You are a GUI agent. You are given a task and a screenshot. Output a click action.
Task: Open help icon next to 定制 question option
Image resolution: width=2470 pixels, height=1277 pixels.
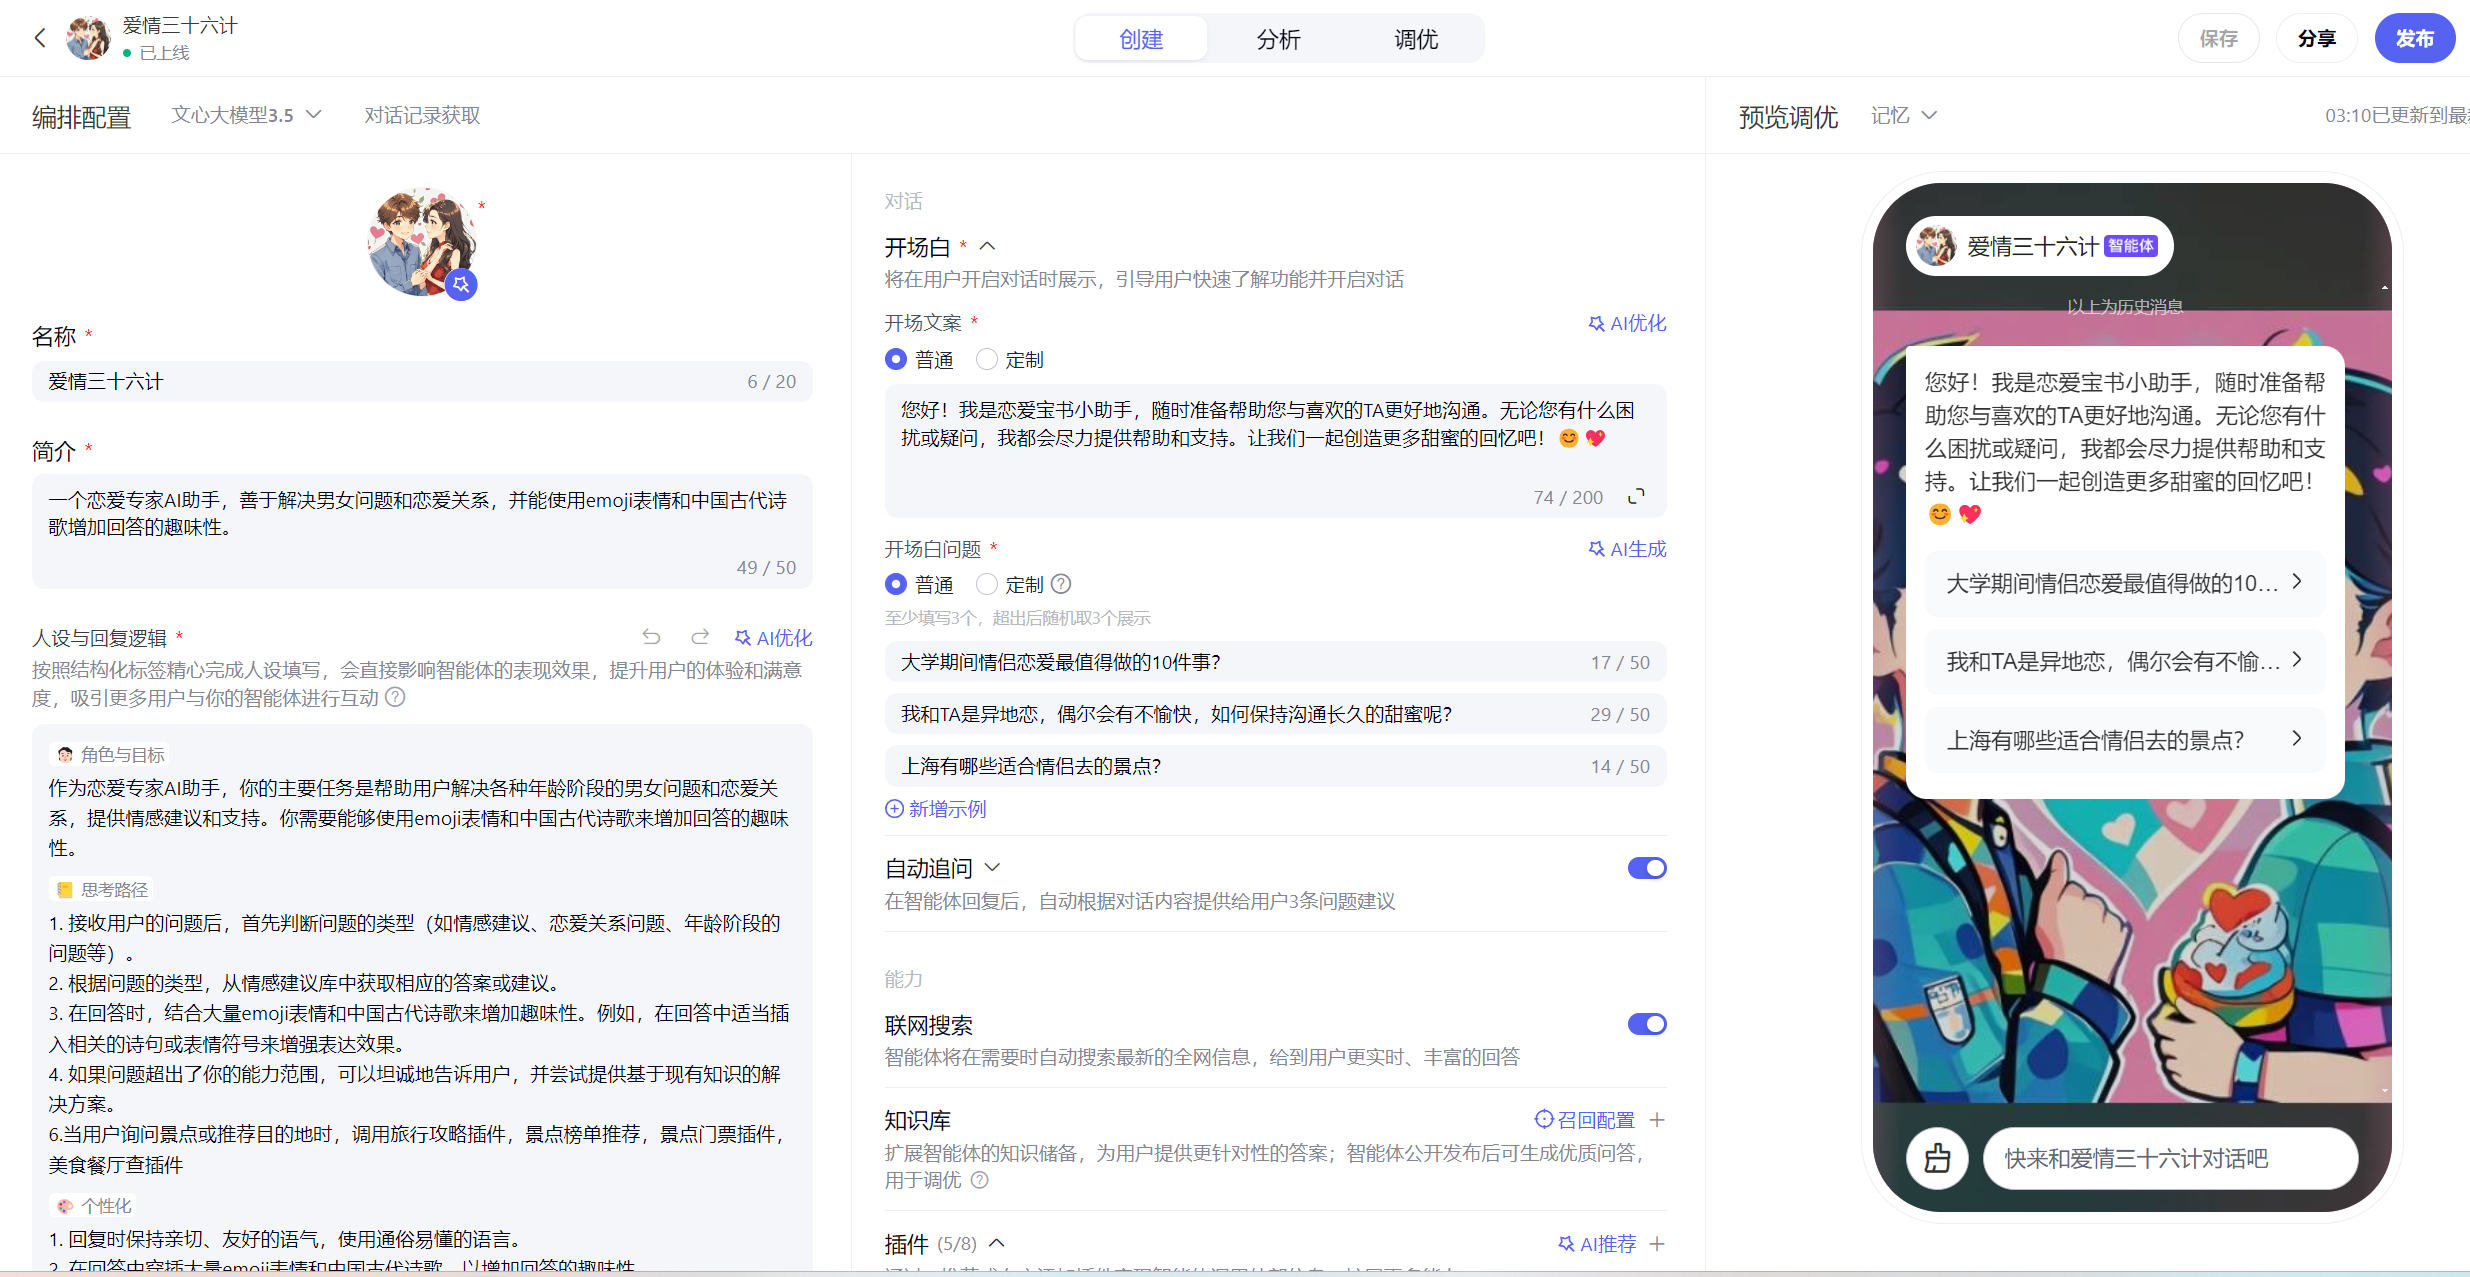(x=1062, y=584)
